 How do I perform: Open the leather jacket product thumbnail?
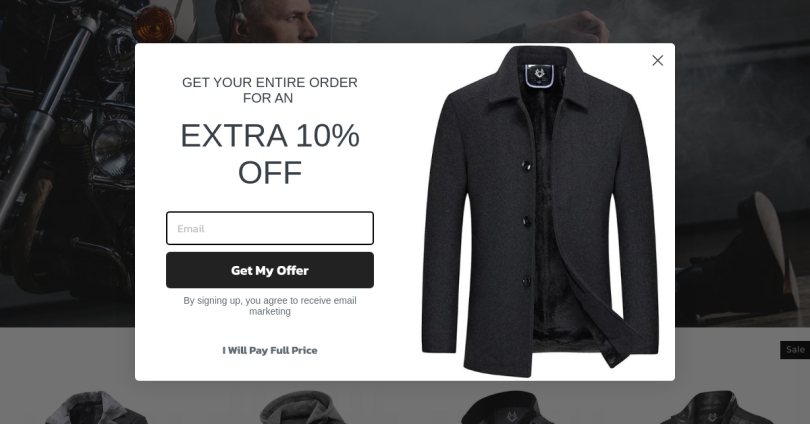[x=715, y=407]
